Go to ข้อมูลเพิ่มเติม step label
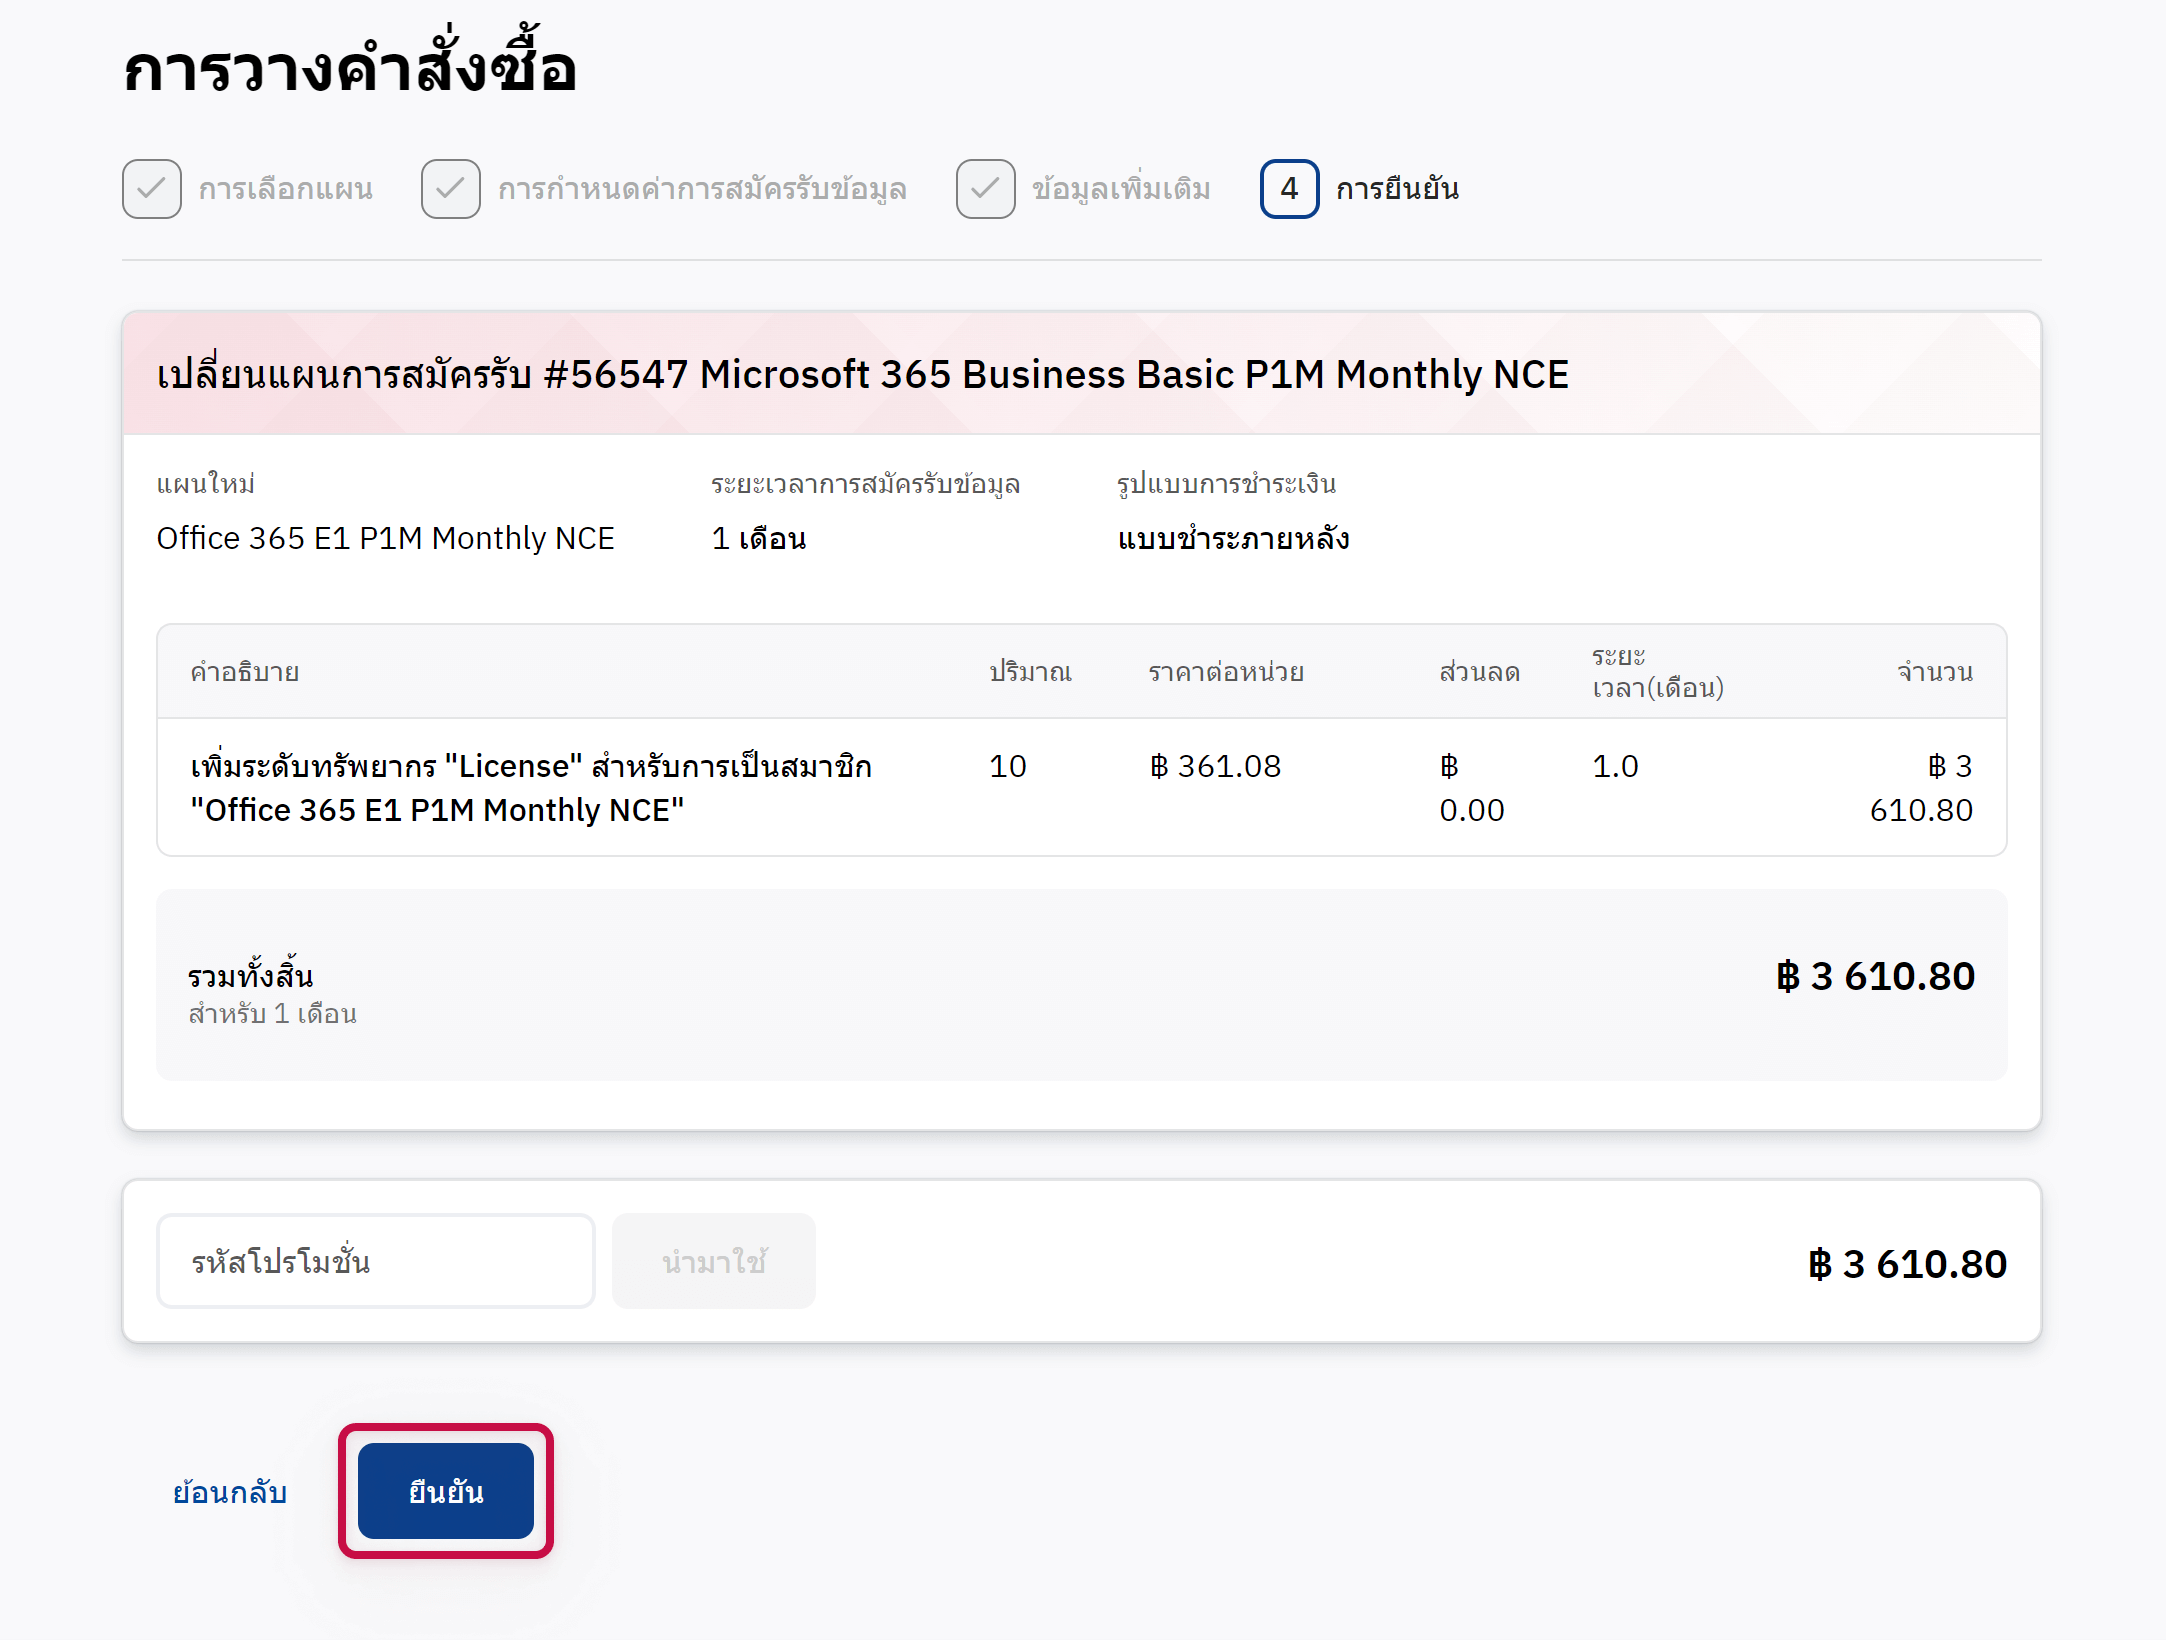Viewport: 2166px width, 1640px height. [x=1121, y=189]
